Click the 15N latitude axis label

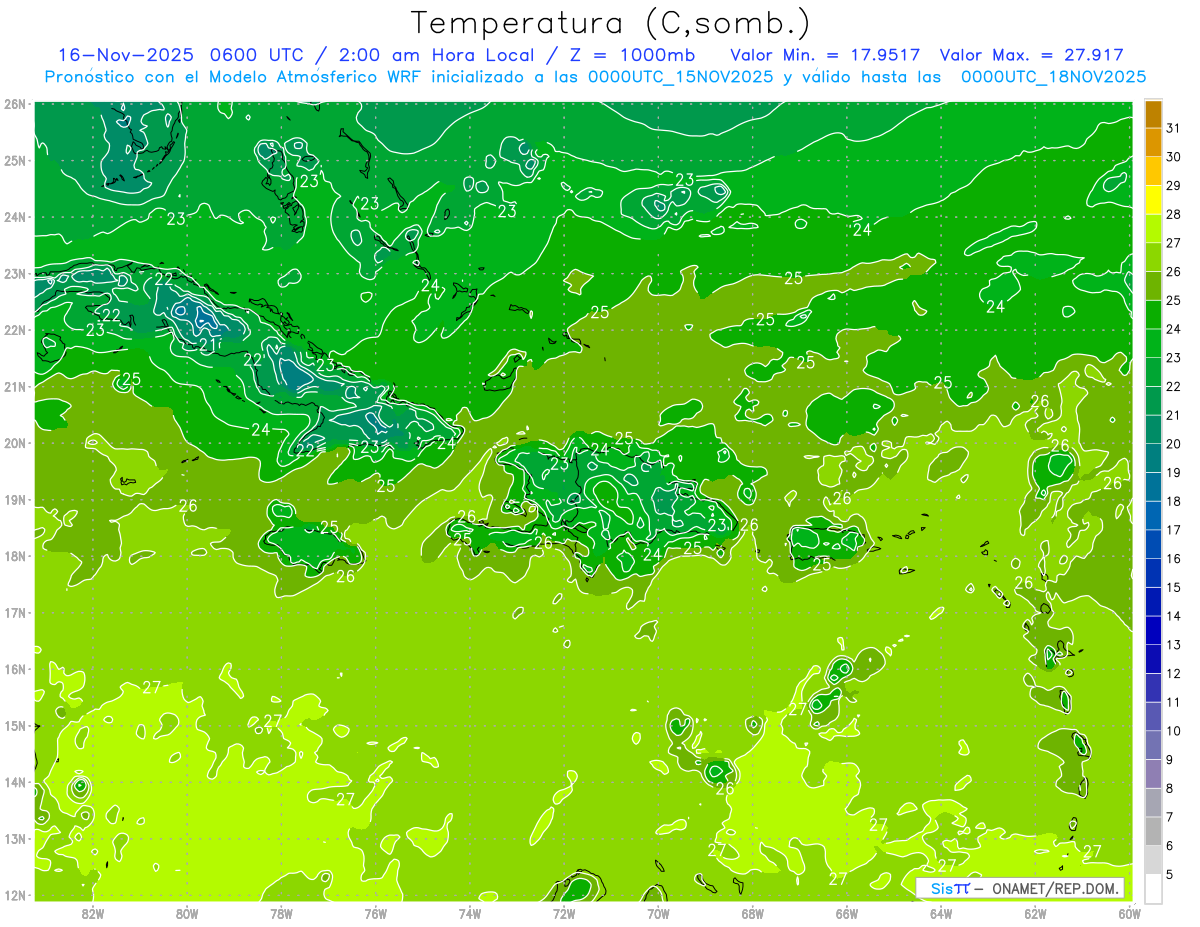(x=15, y=726)
